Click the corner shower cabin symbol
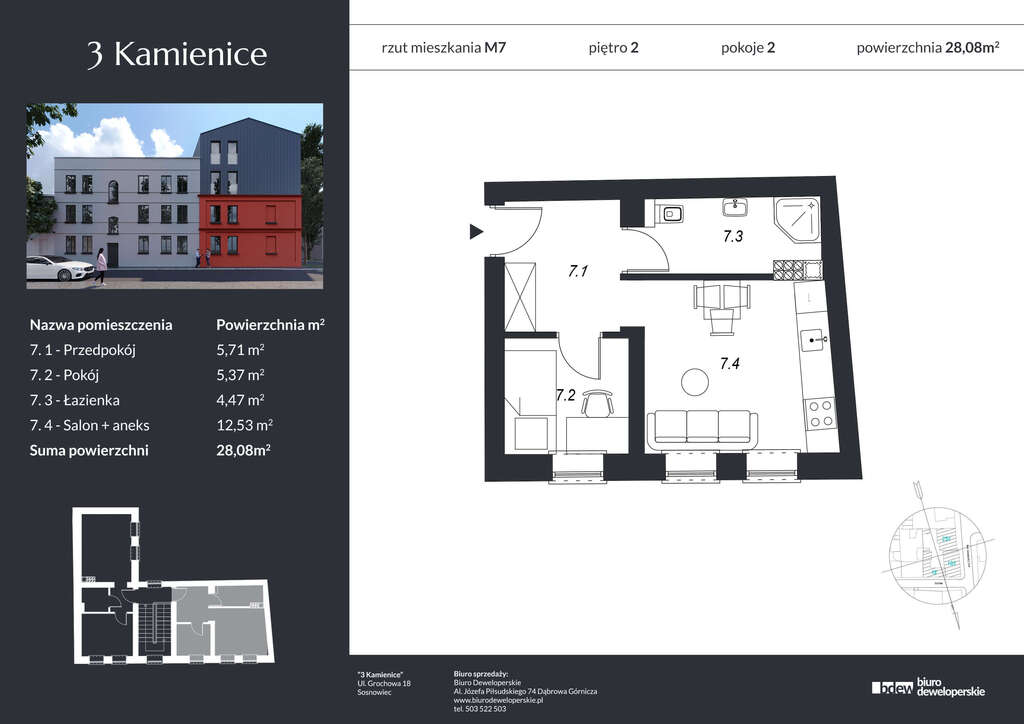This screenshot has height=724, width=1024. pos(799,219)
